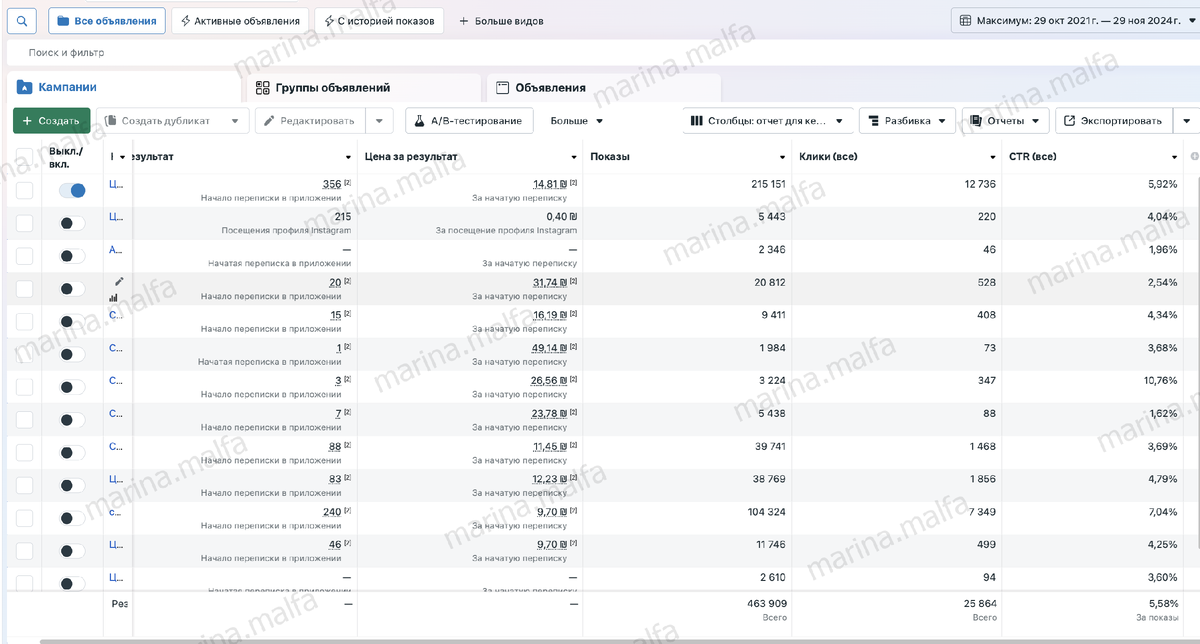Click the clicks value 12 736
The image size is (1200, 644).
point(980,184)
